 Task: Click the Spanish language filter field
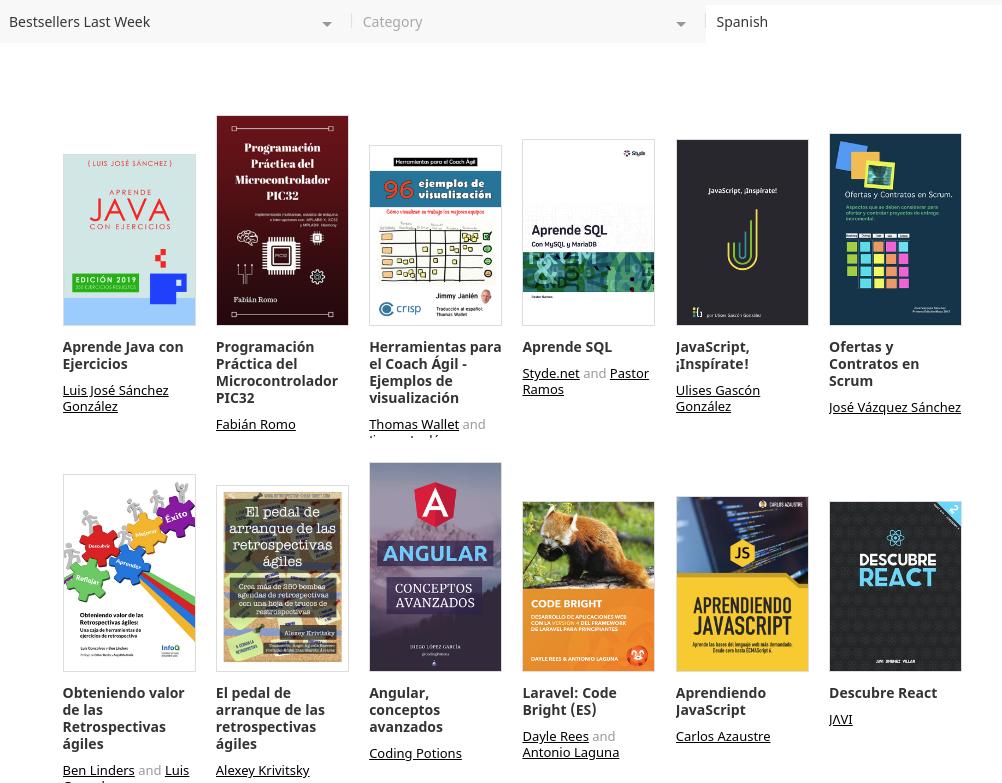point(854,22)
